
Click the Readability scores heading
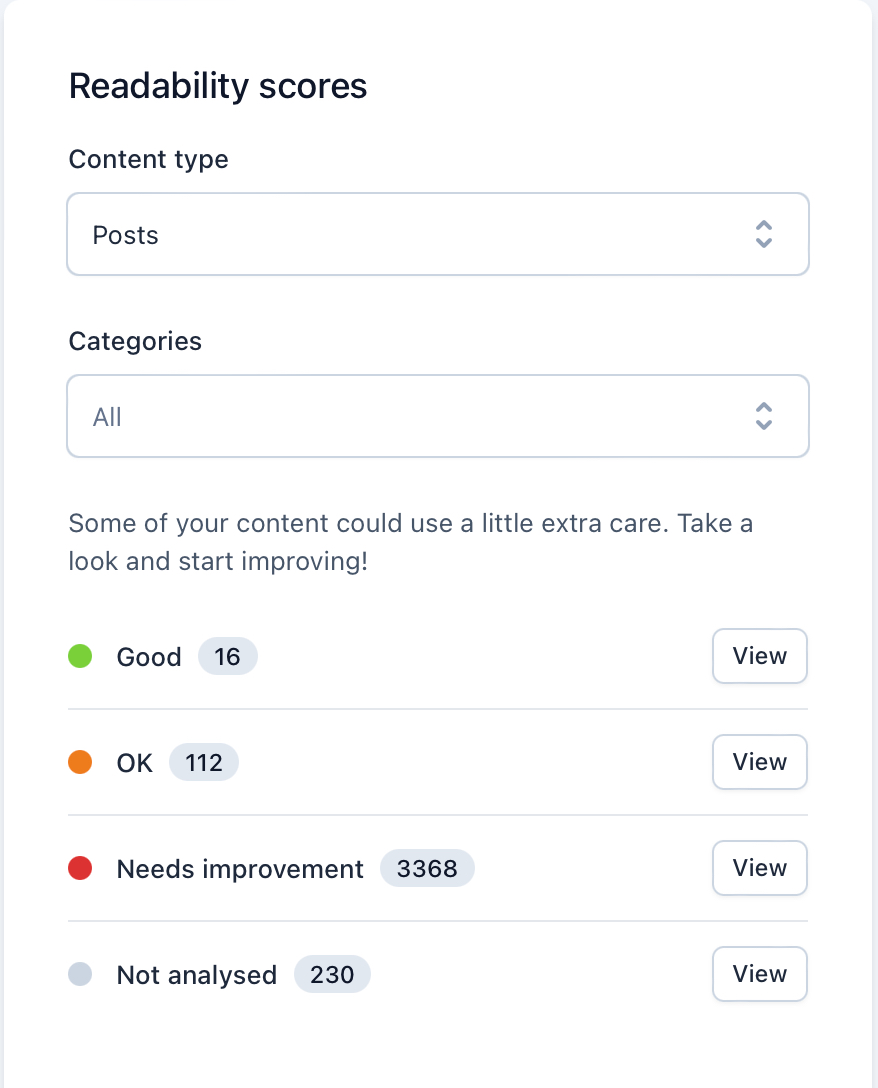pyautogui.click(x=218, y=87)
